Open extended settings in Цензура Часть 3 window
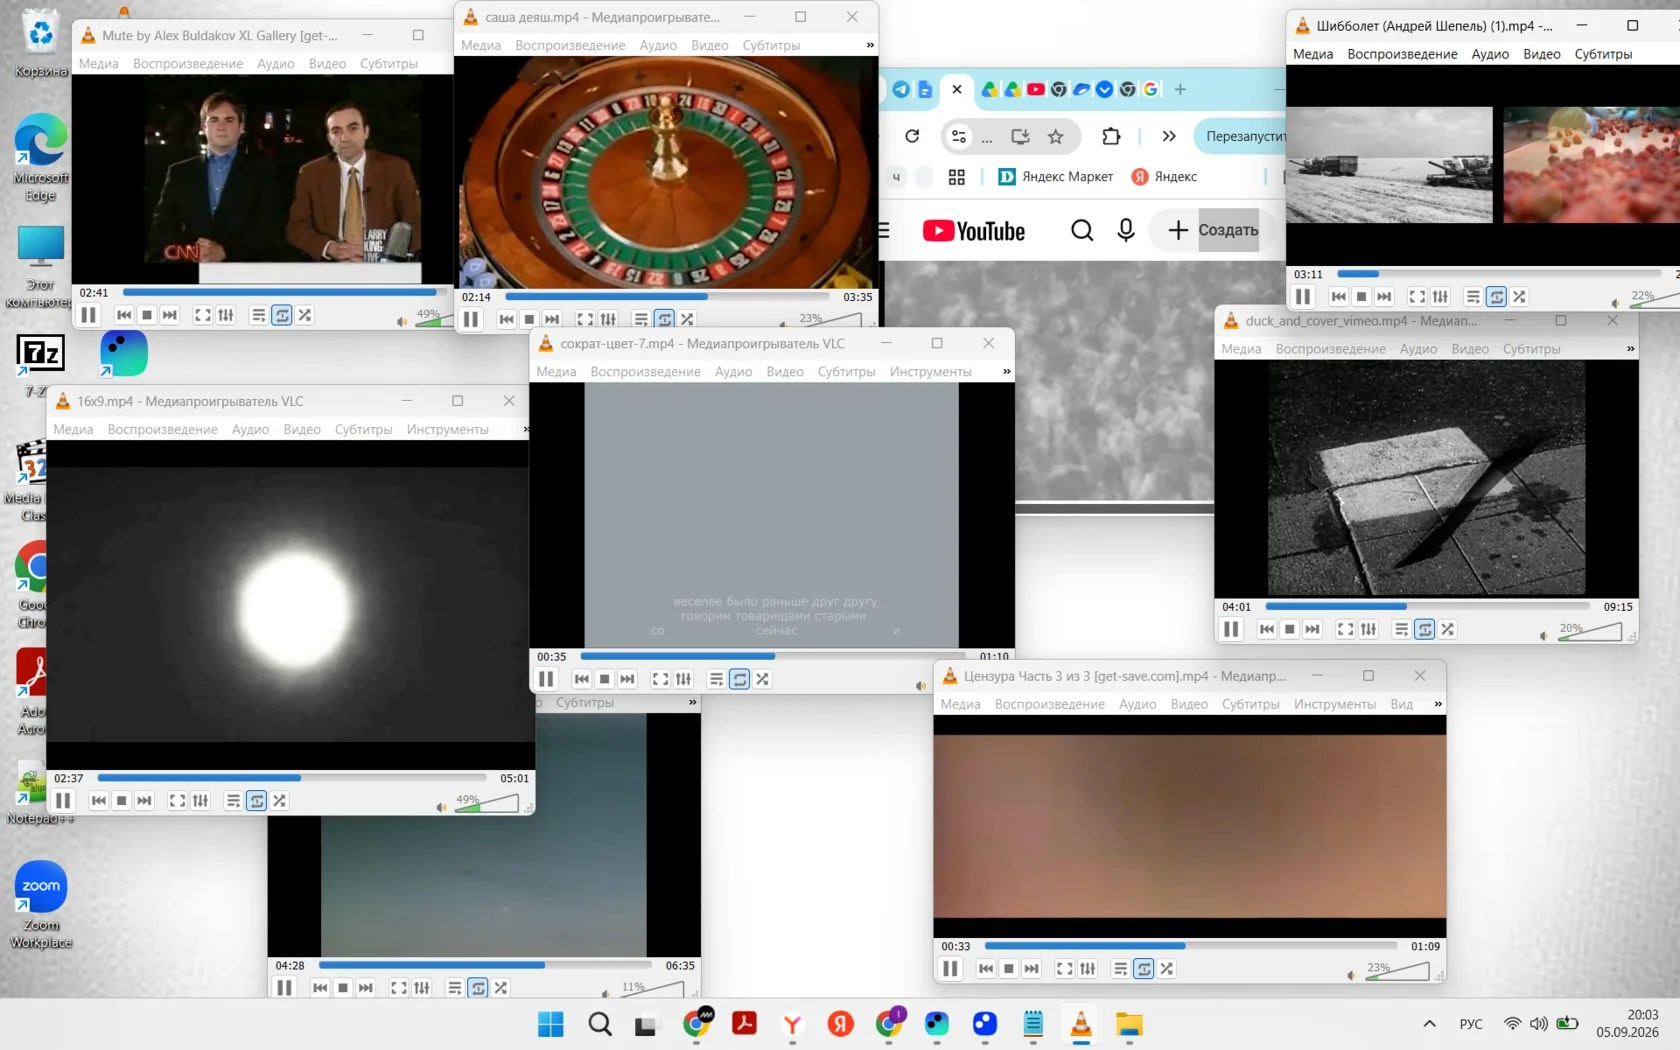The image size is (1680, 1050). [1088, 969]
